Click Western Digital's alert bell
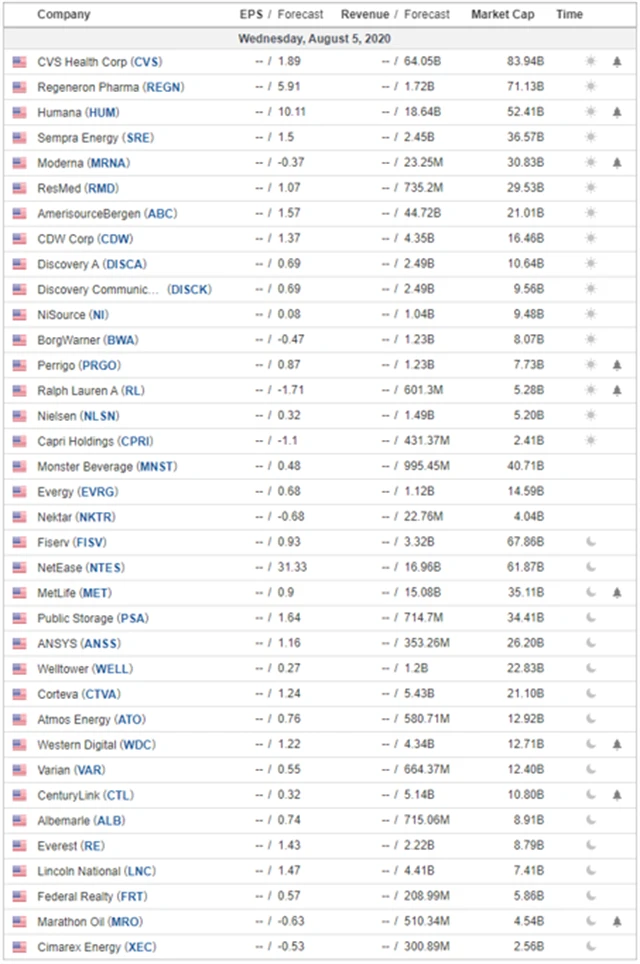The image size is (640, 964). click(x=617, y=745)
